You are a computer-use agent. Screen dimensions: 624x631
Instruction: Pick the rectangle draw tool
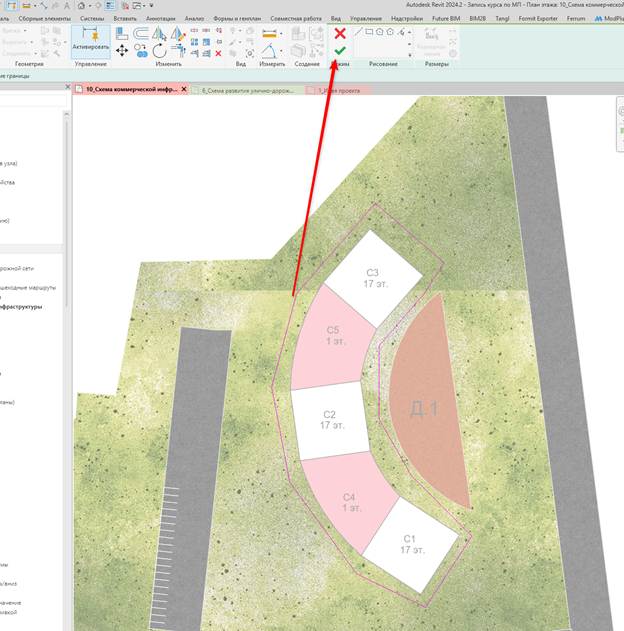coord(369,32)
